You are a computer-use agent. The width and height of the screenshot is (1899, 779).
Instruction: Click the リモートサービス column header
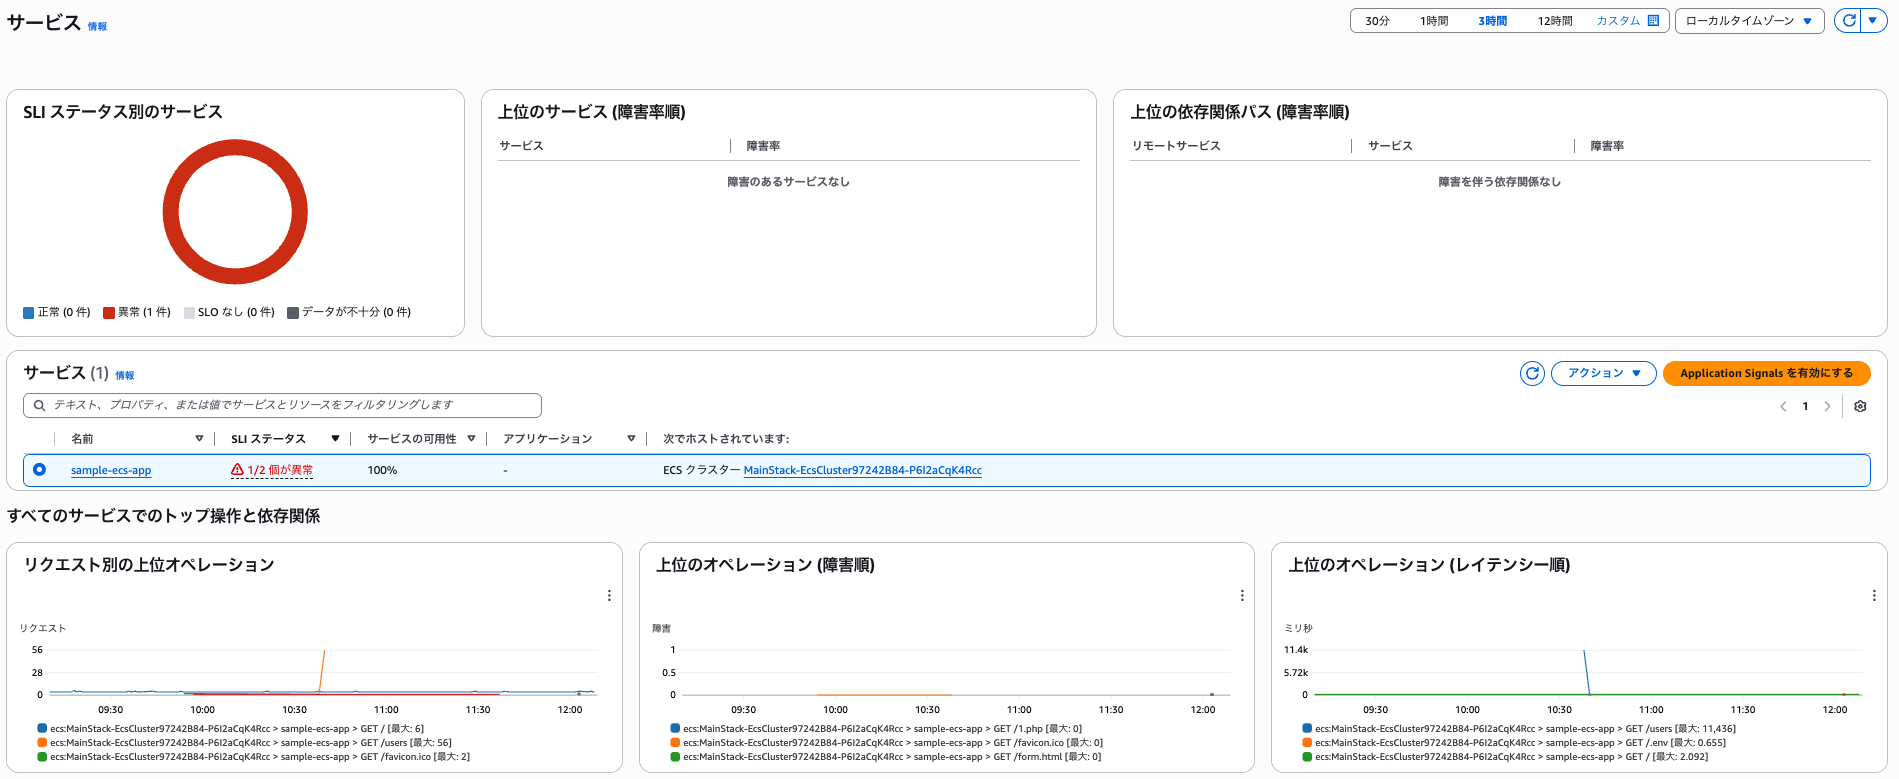pos(1176,146)
